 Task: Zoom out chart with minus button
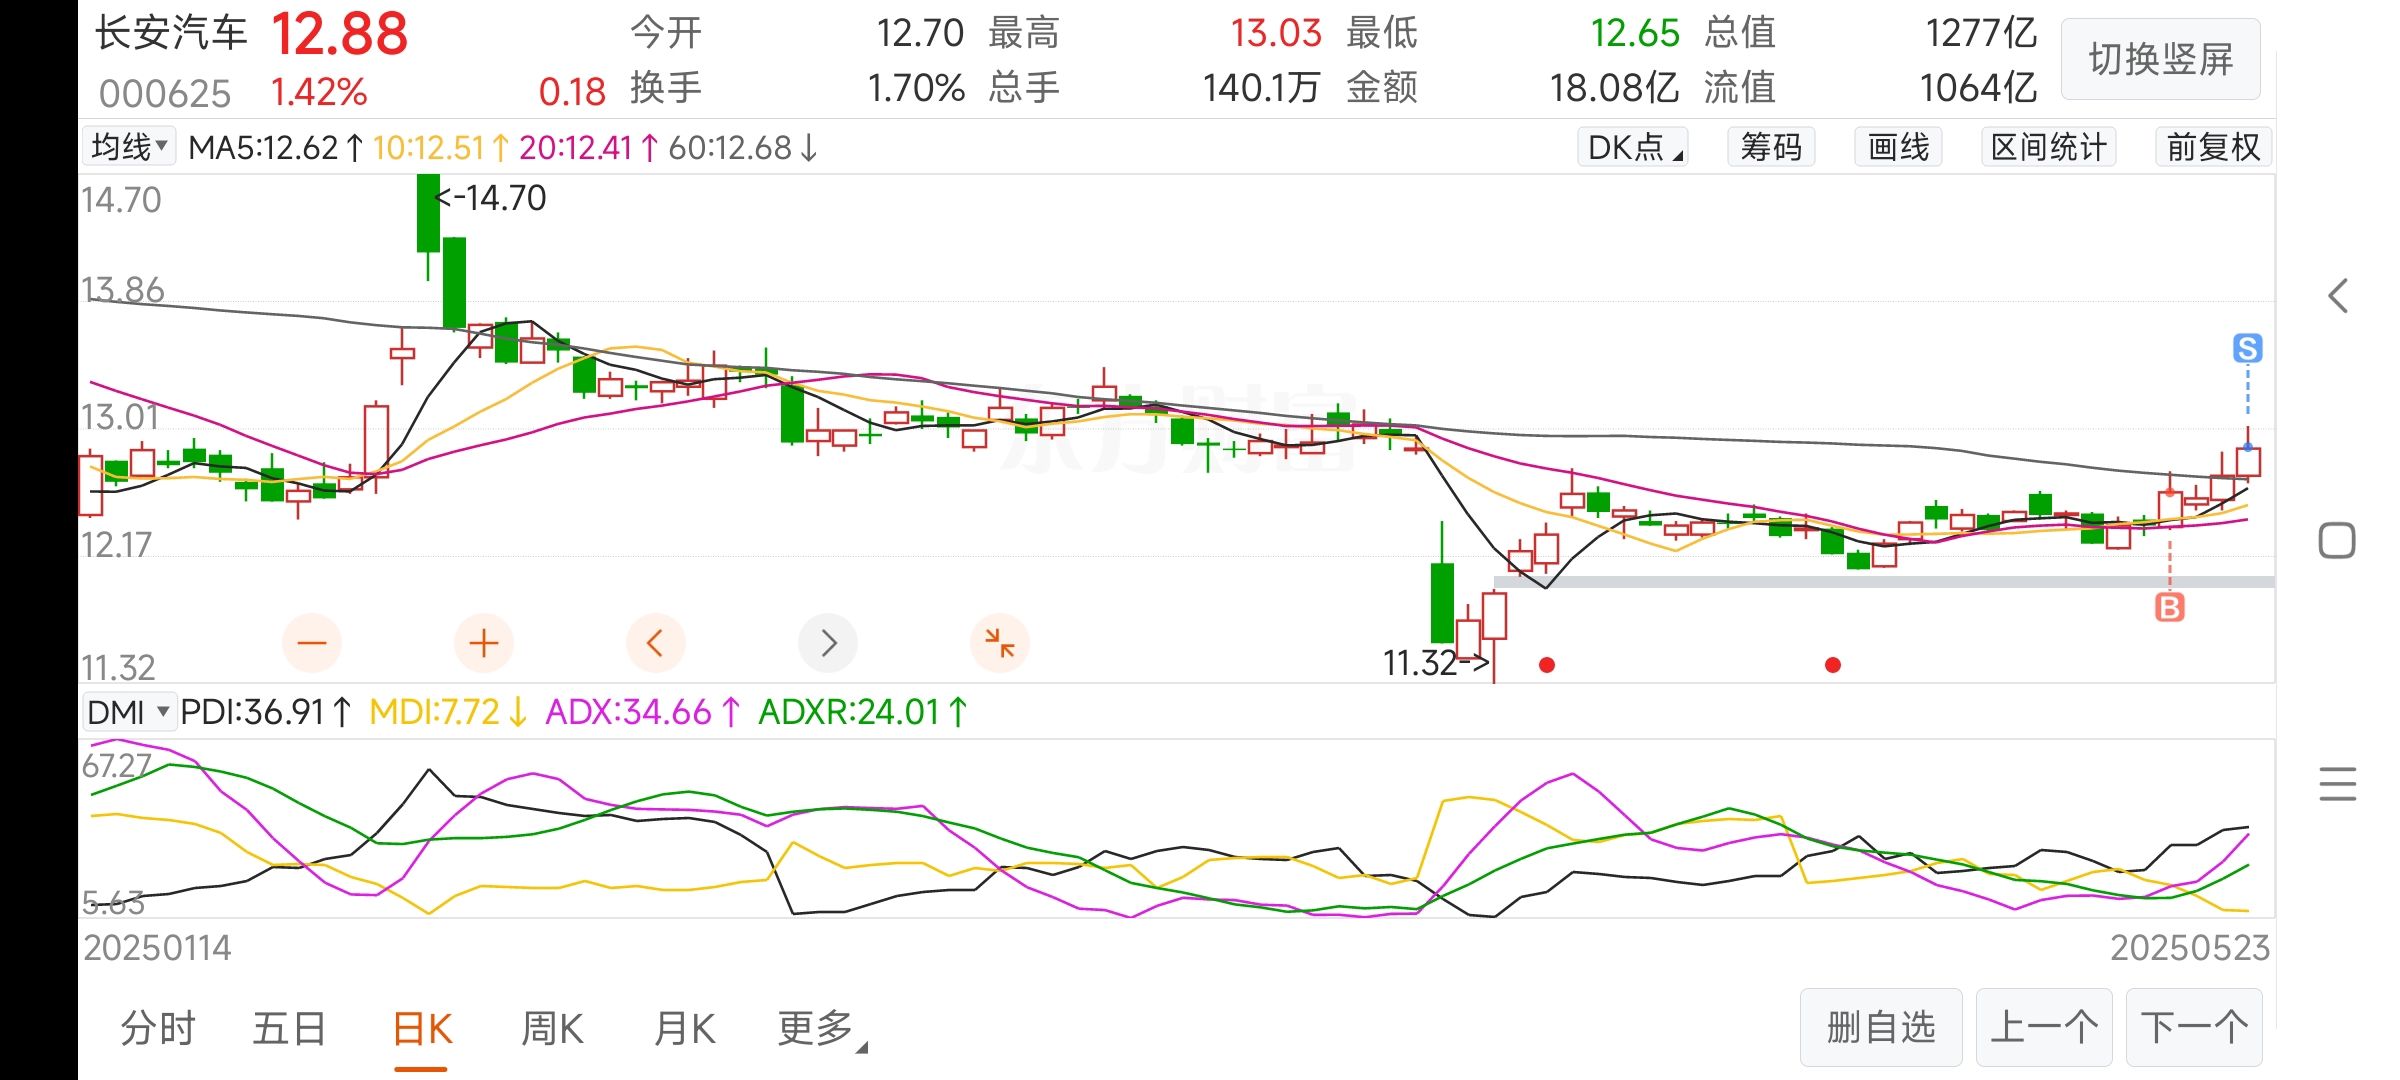[312, 643]
